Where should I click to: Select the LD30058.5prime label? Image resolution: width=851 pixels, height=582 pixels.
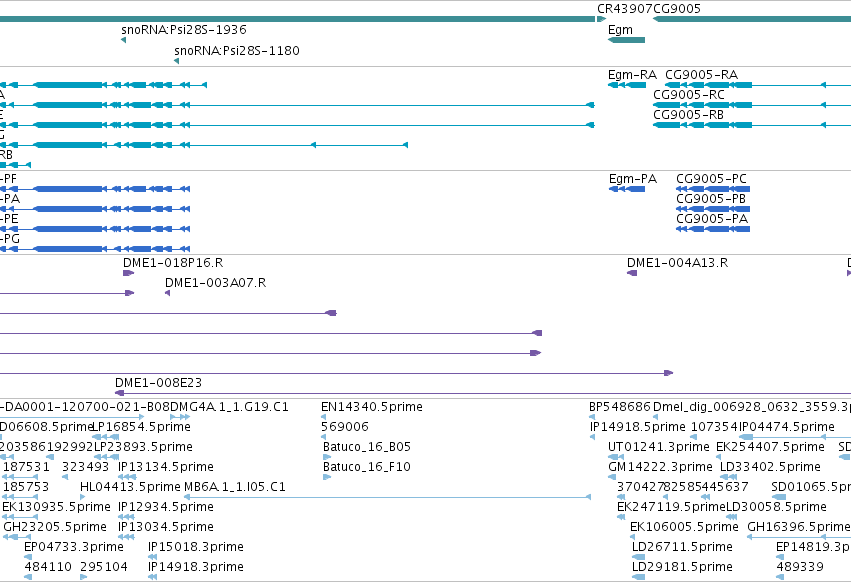click(777, 507)
